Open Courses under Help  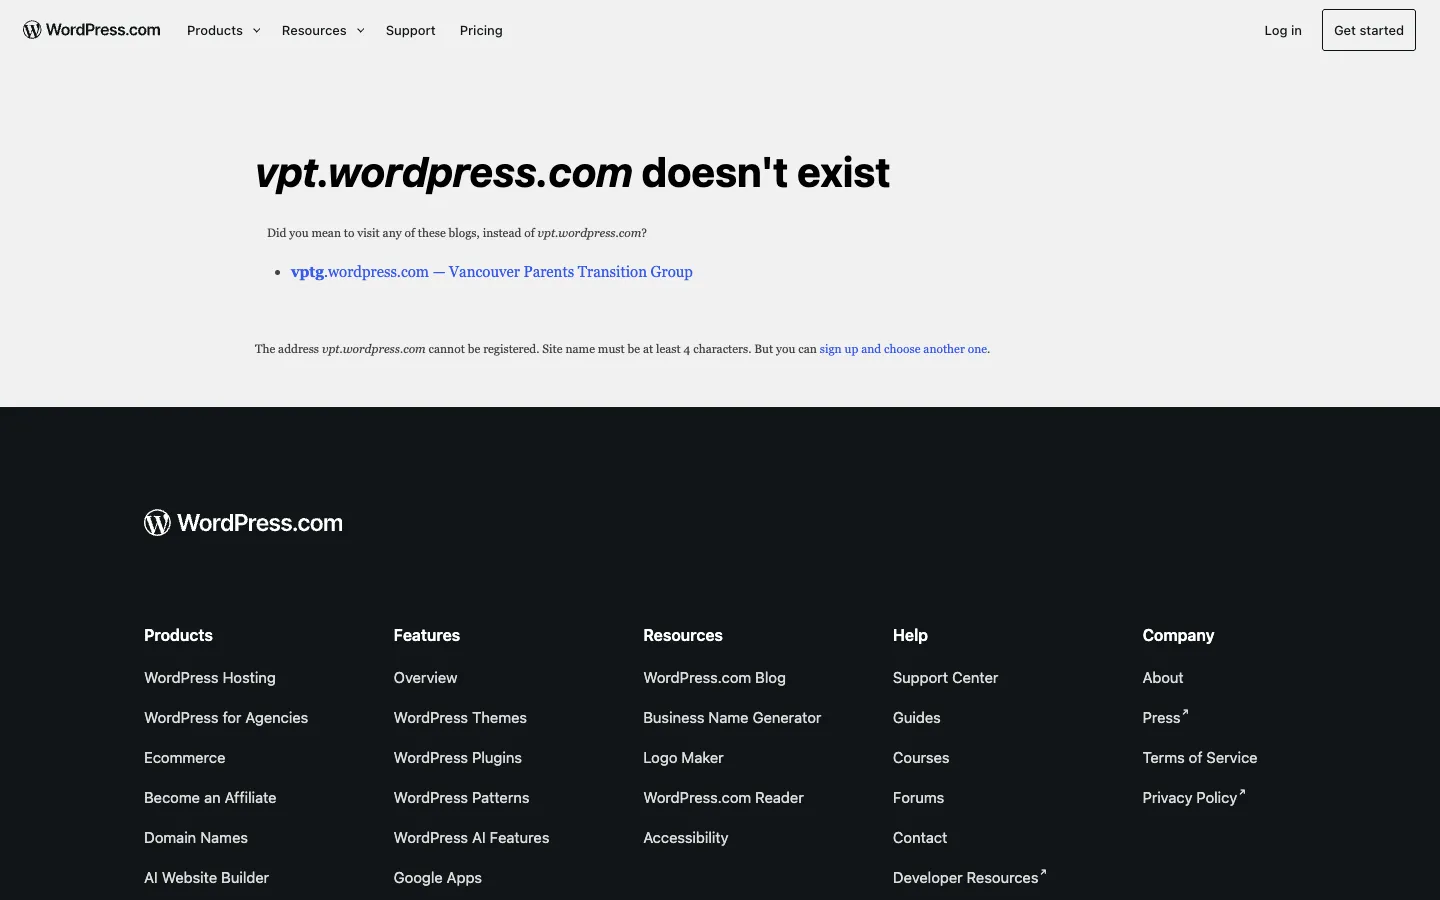(921, 758)
